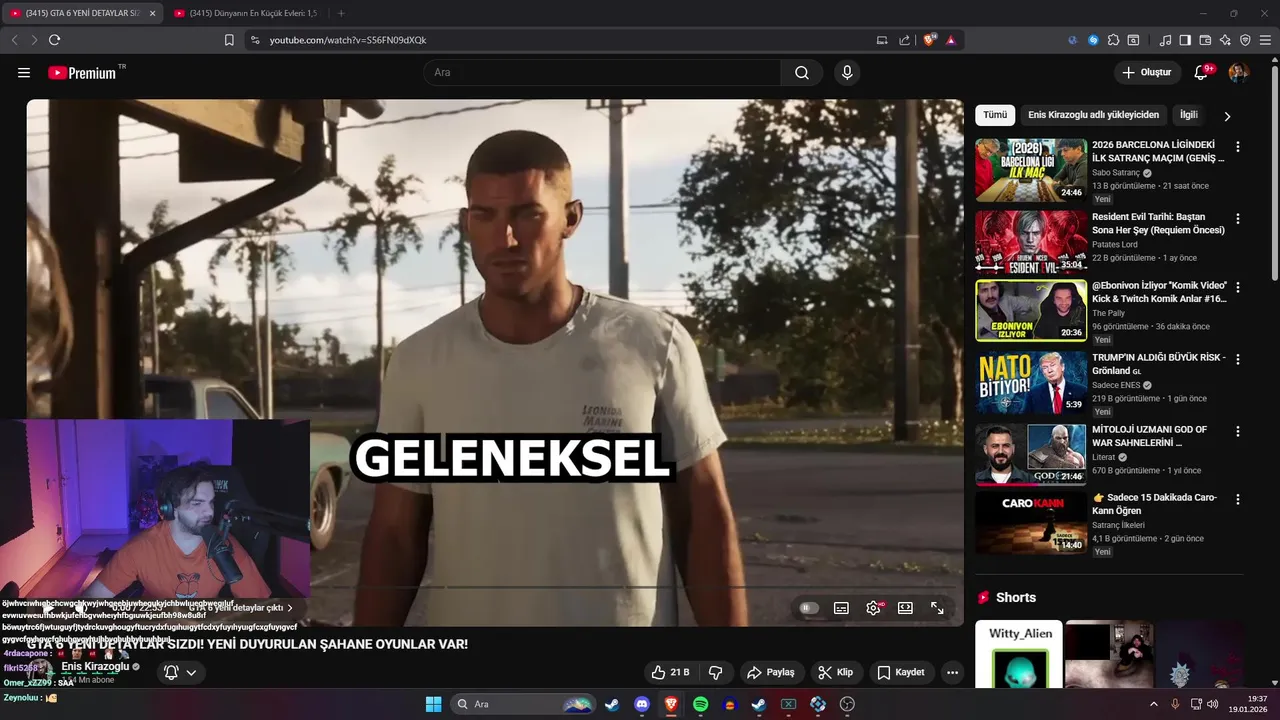Screen dimensions: 1280x720
Task: Start voice search with microphone
Action: point(847,73)
